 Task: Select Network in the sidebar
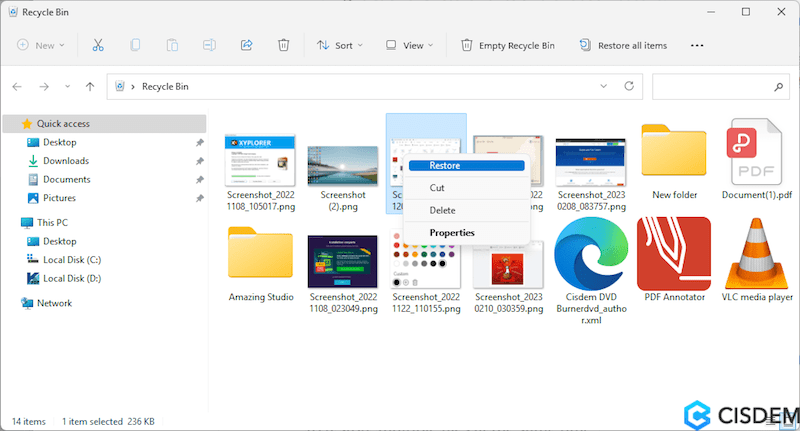[54, 303]
